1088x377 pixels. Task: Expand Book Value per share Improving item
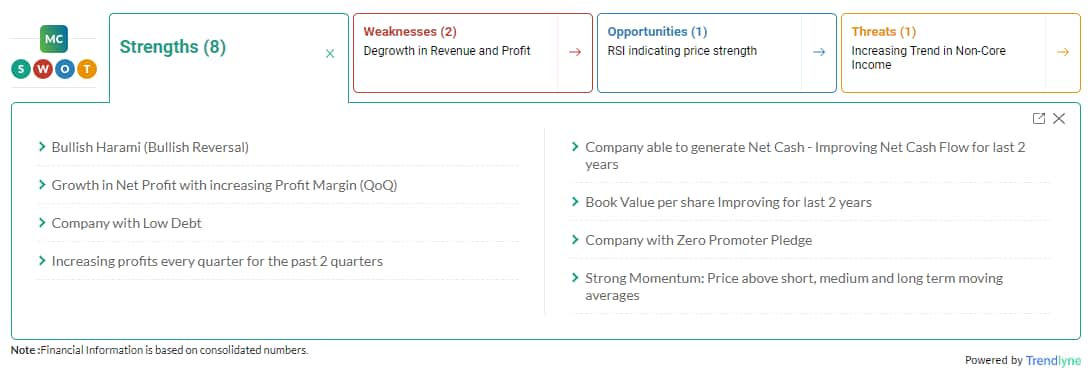tap(809, 202)
